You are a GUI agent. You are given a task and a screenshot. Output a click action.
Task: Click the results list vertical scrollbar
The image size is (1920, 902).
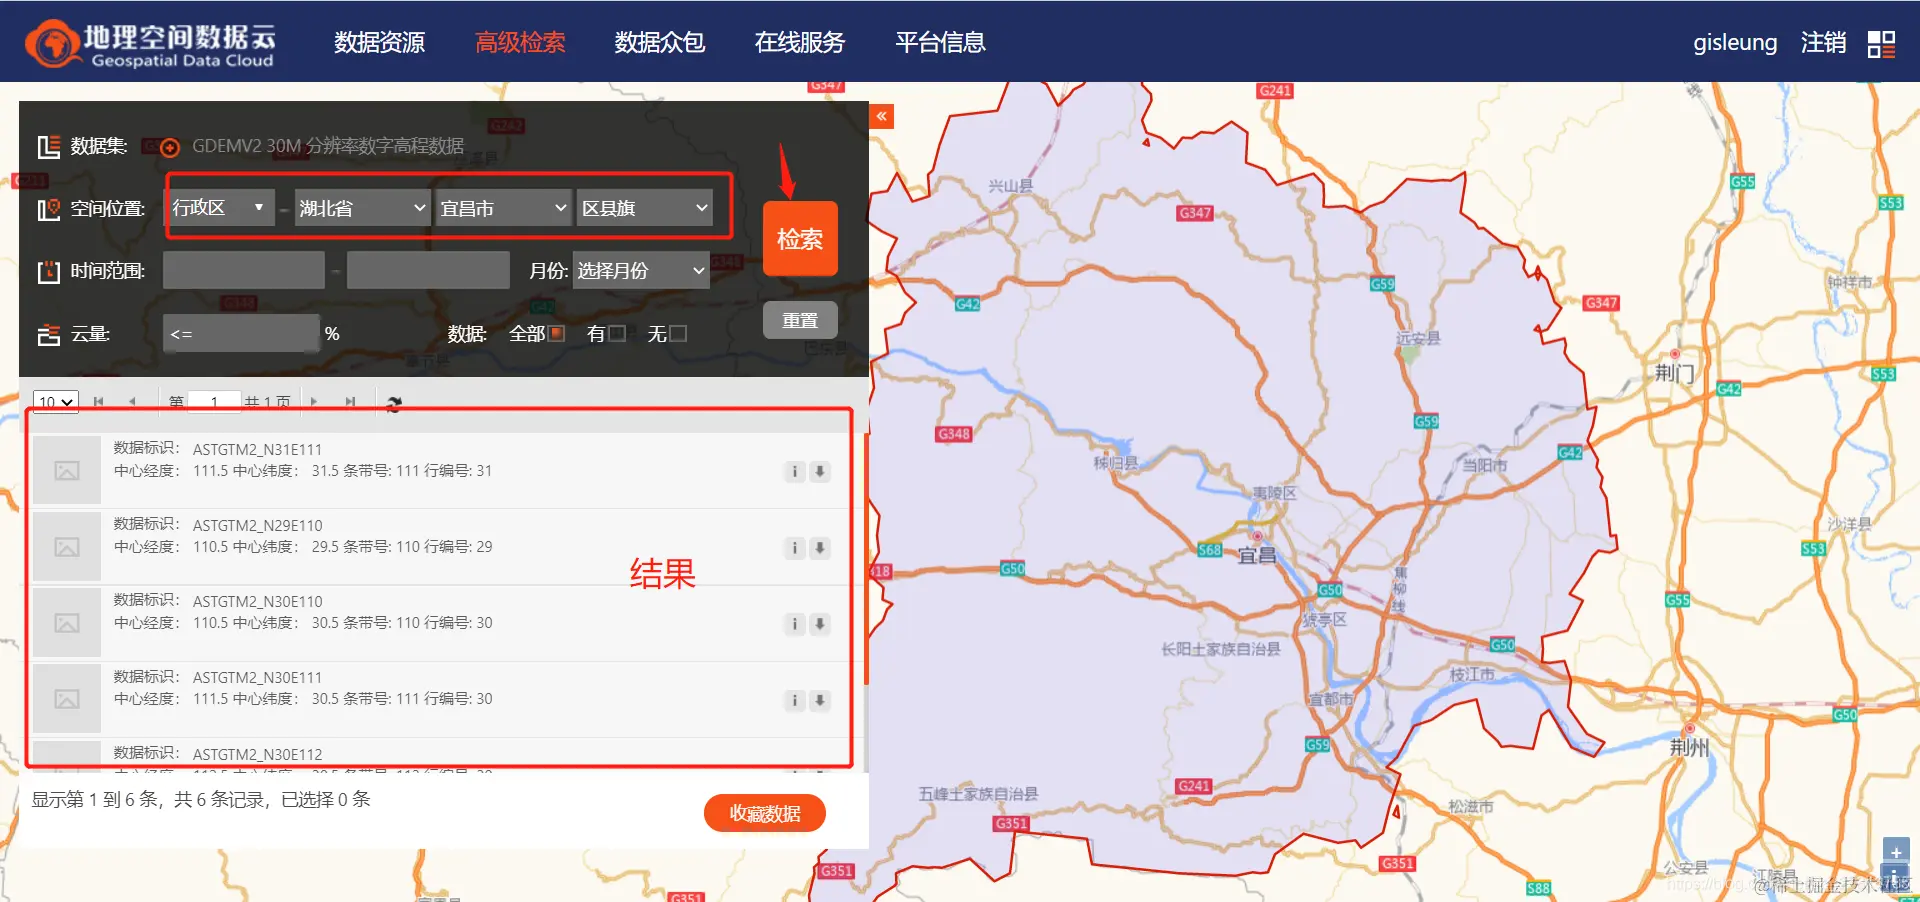pyautogui.click(x=865, y=560)
